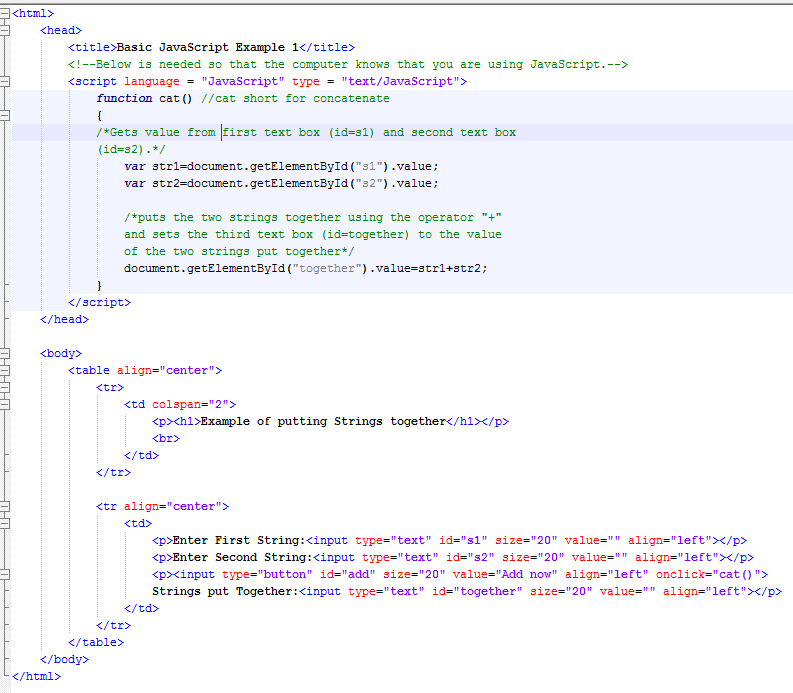Image resolution: width=793 pixels, height=693 pixels.
Task: Click the "Strings put Together:" text
Action: tap(226, 591)
